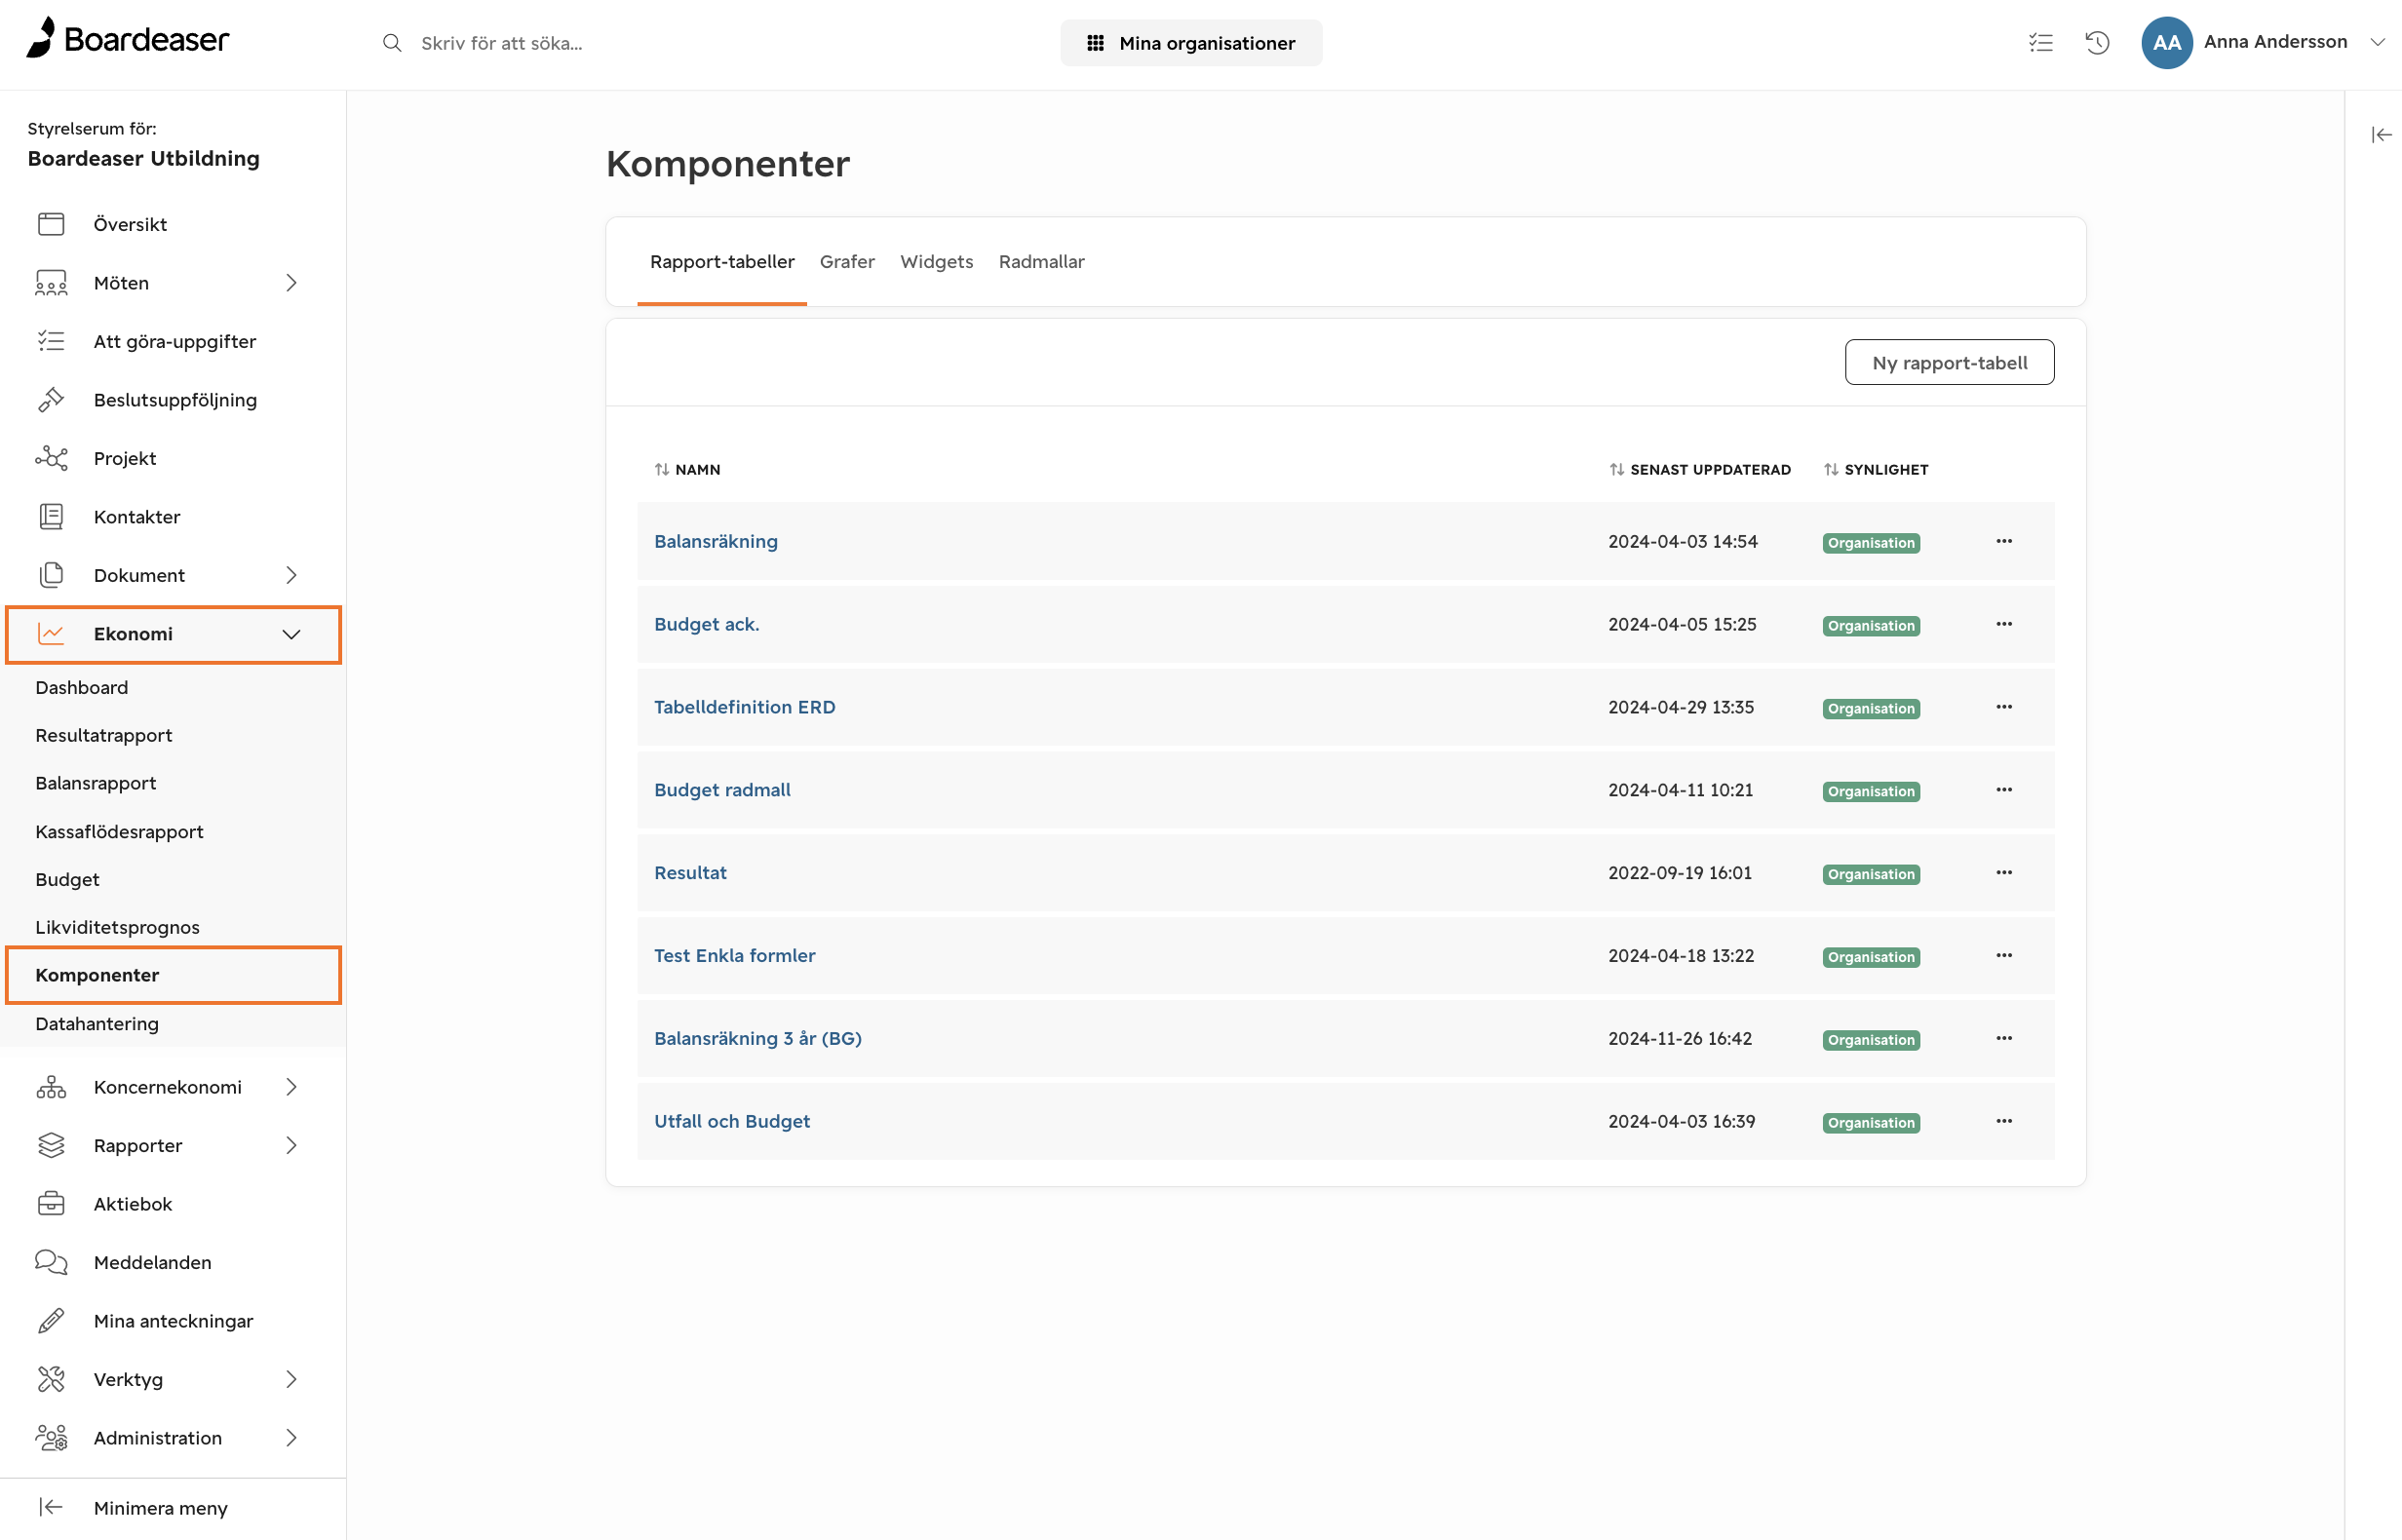Viewport: 2402px width, 1540px height.
Task: Expand the Dokument menu chevron
Action: coord(291,575)
